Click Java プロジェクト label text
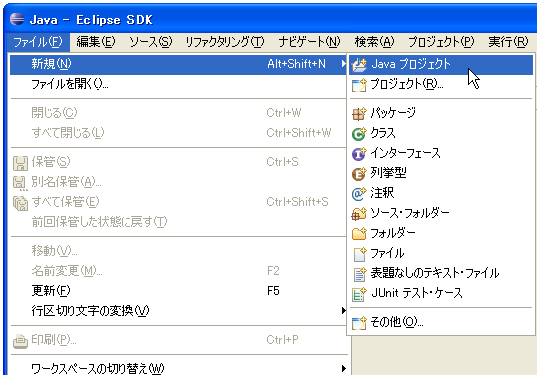537x375 pixels. (x=411, y=64)
